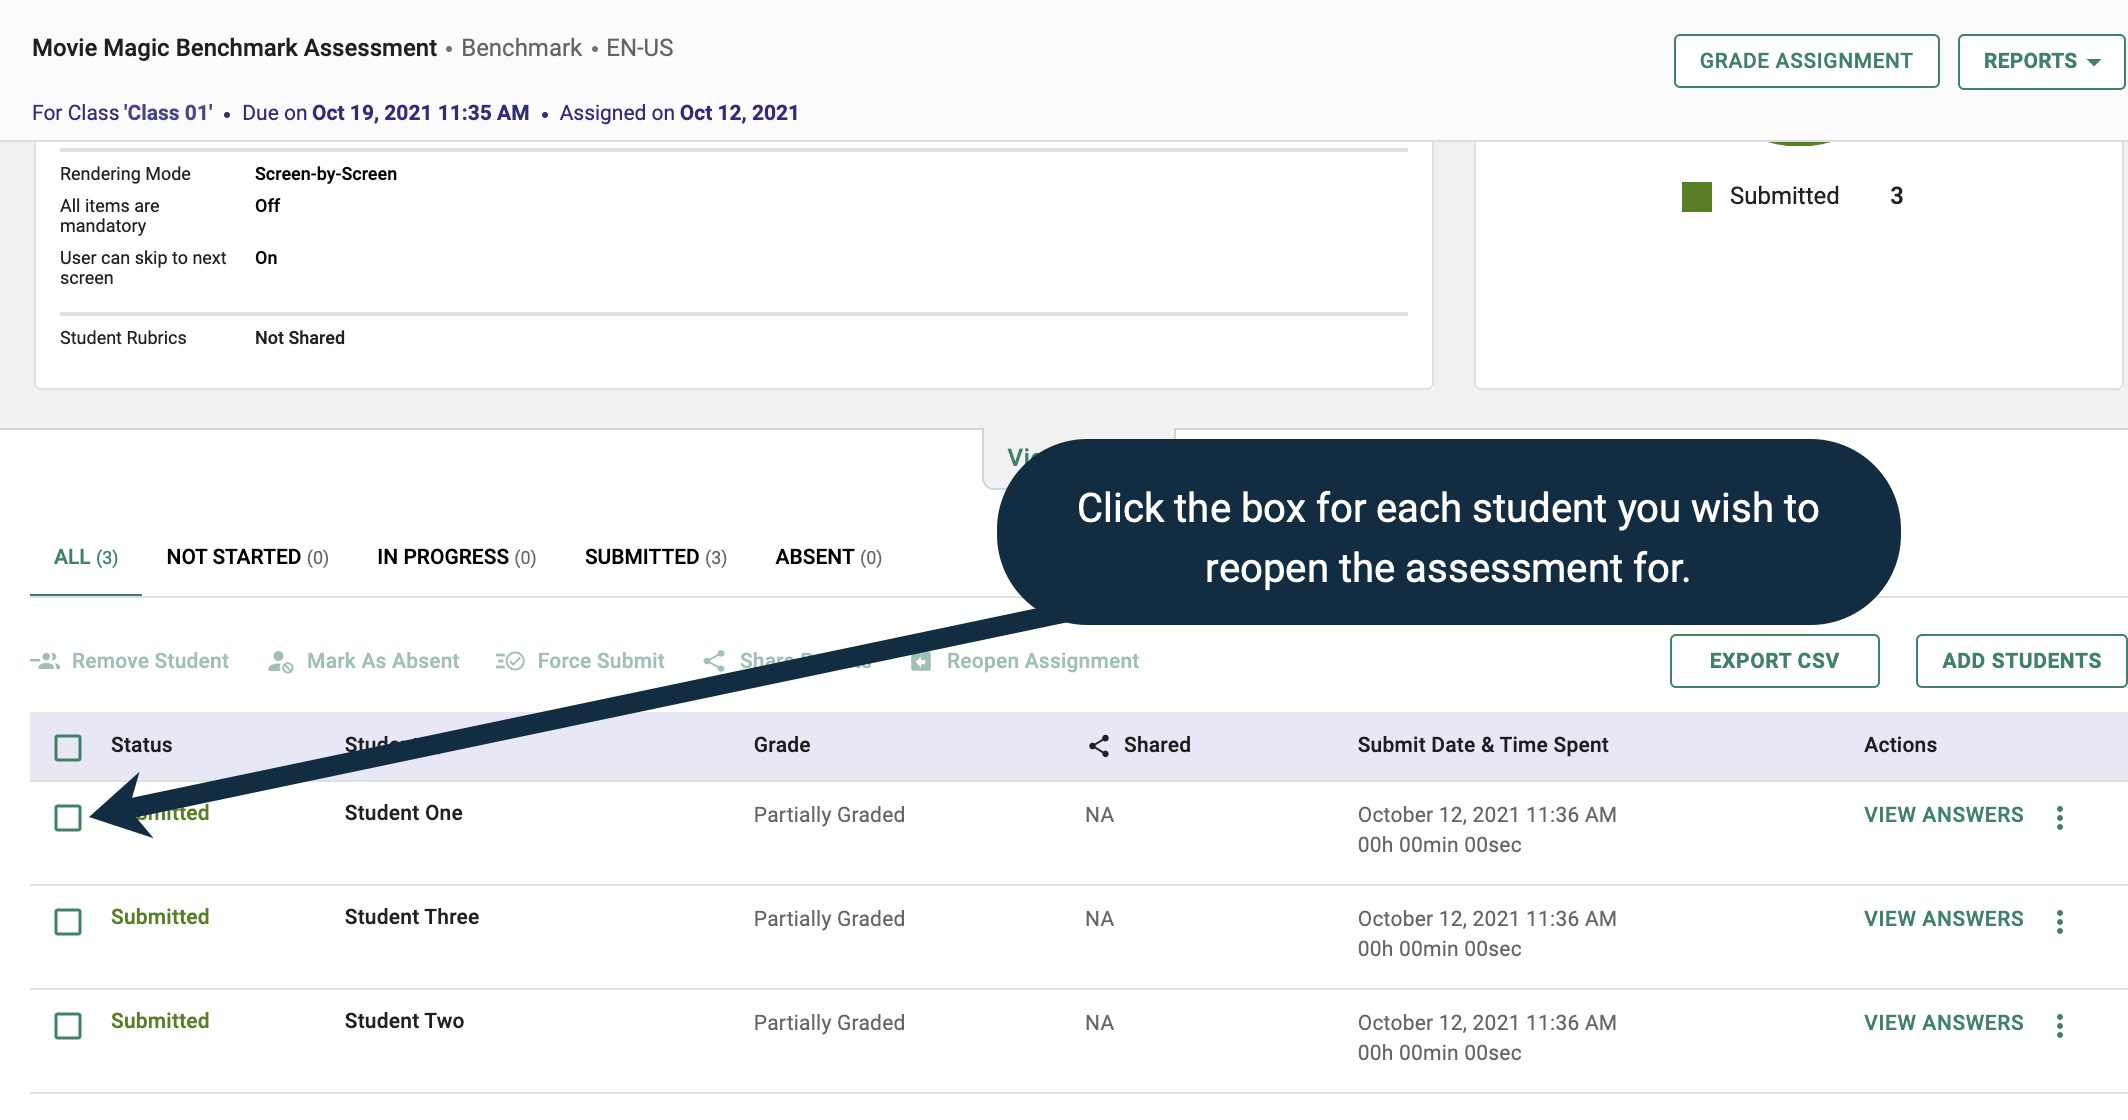Click the Reopen Assignment label
This screenshot has height=1120, width=2128.
pos(1043,661)
